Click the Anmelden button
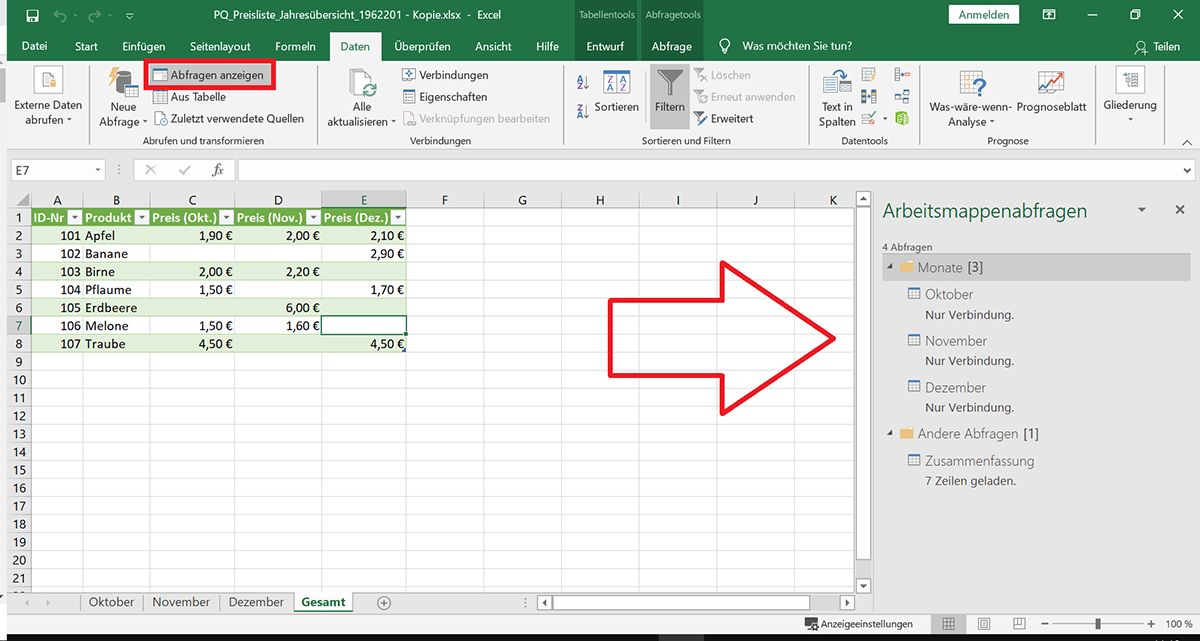The image size is (1200, 641). [x=983, y=15]
